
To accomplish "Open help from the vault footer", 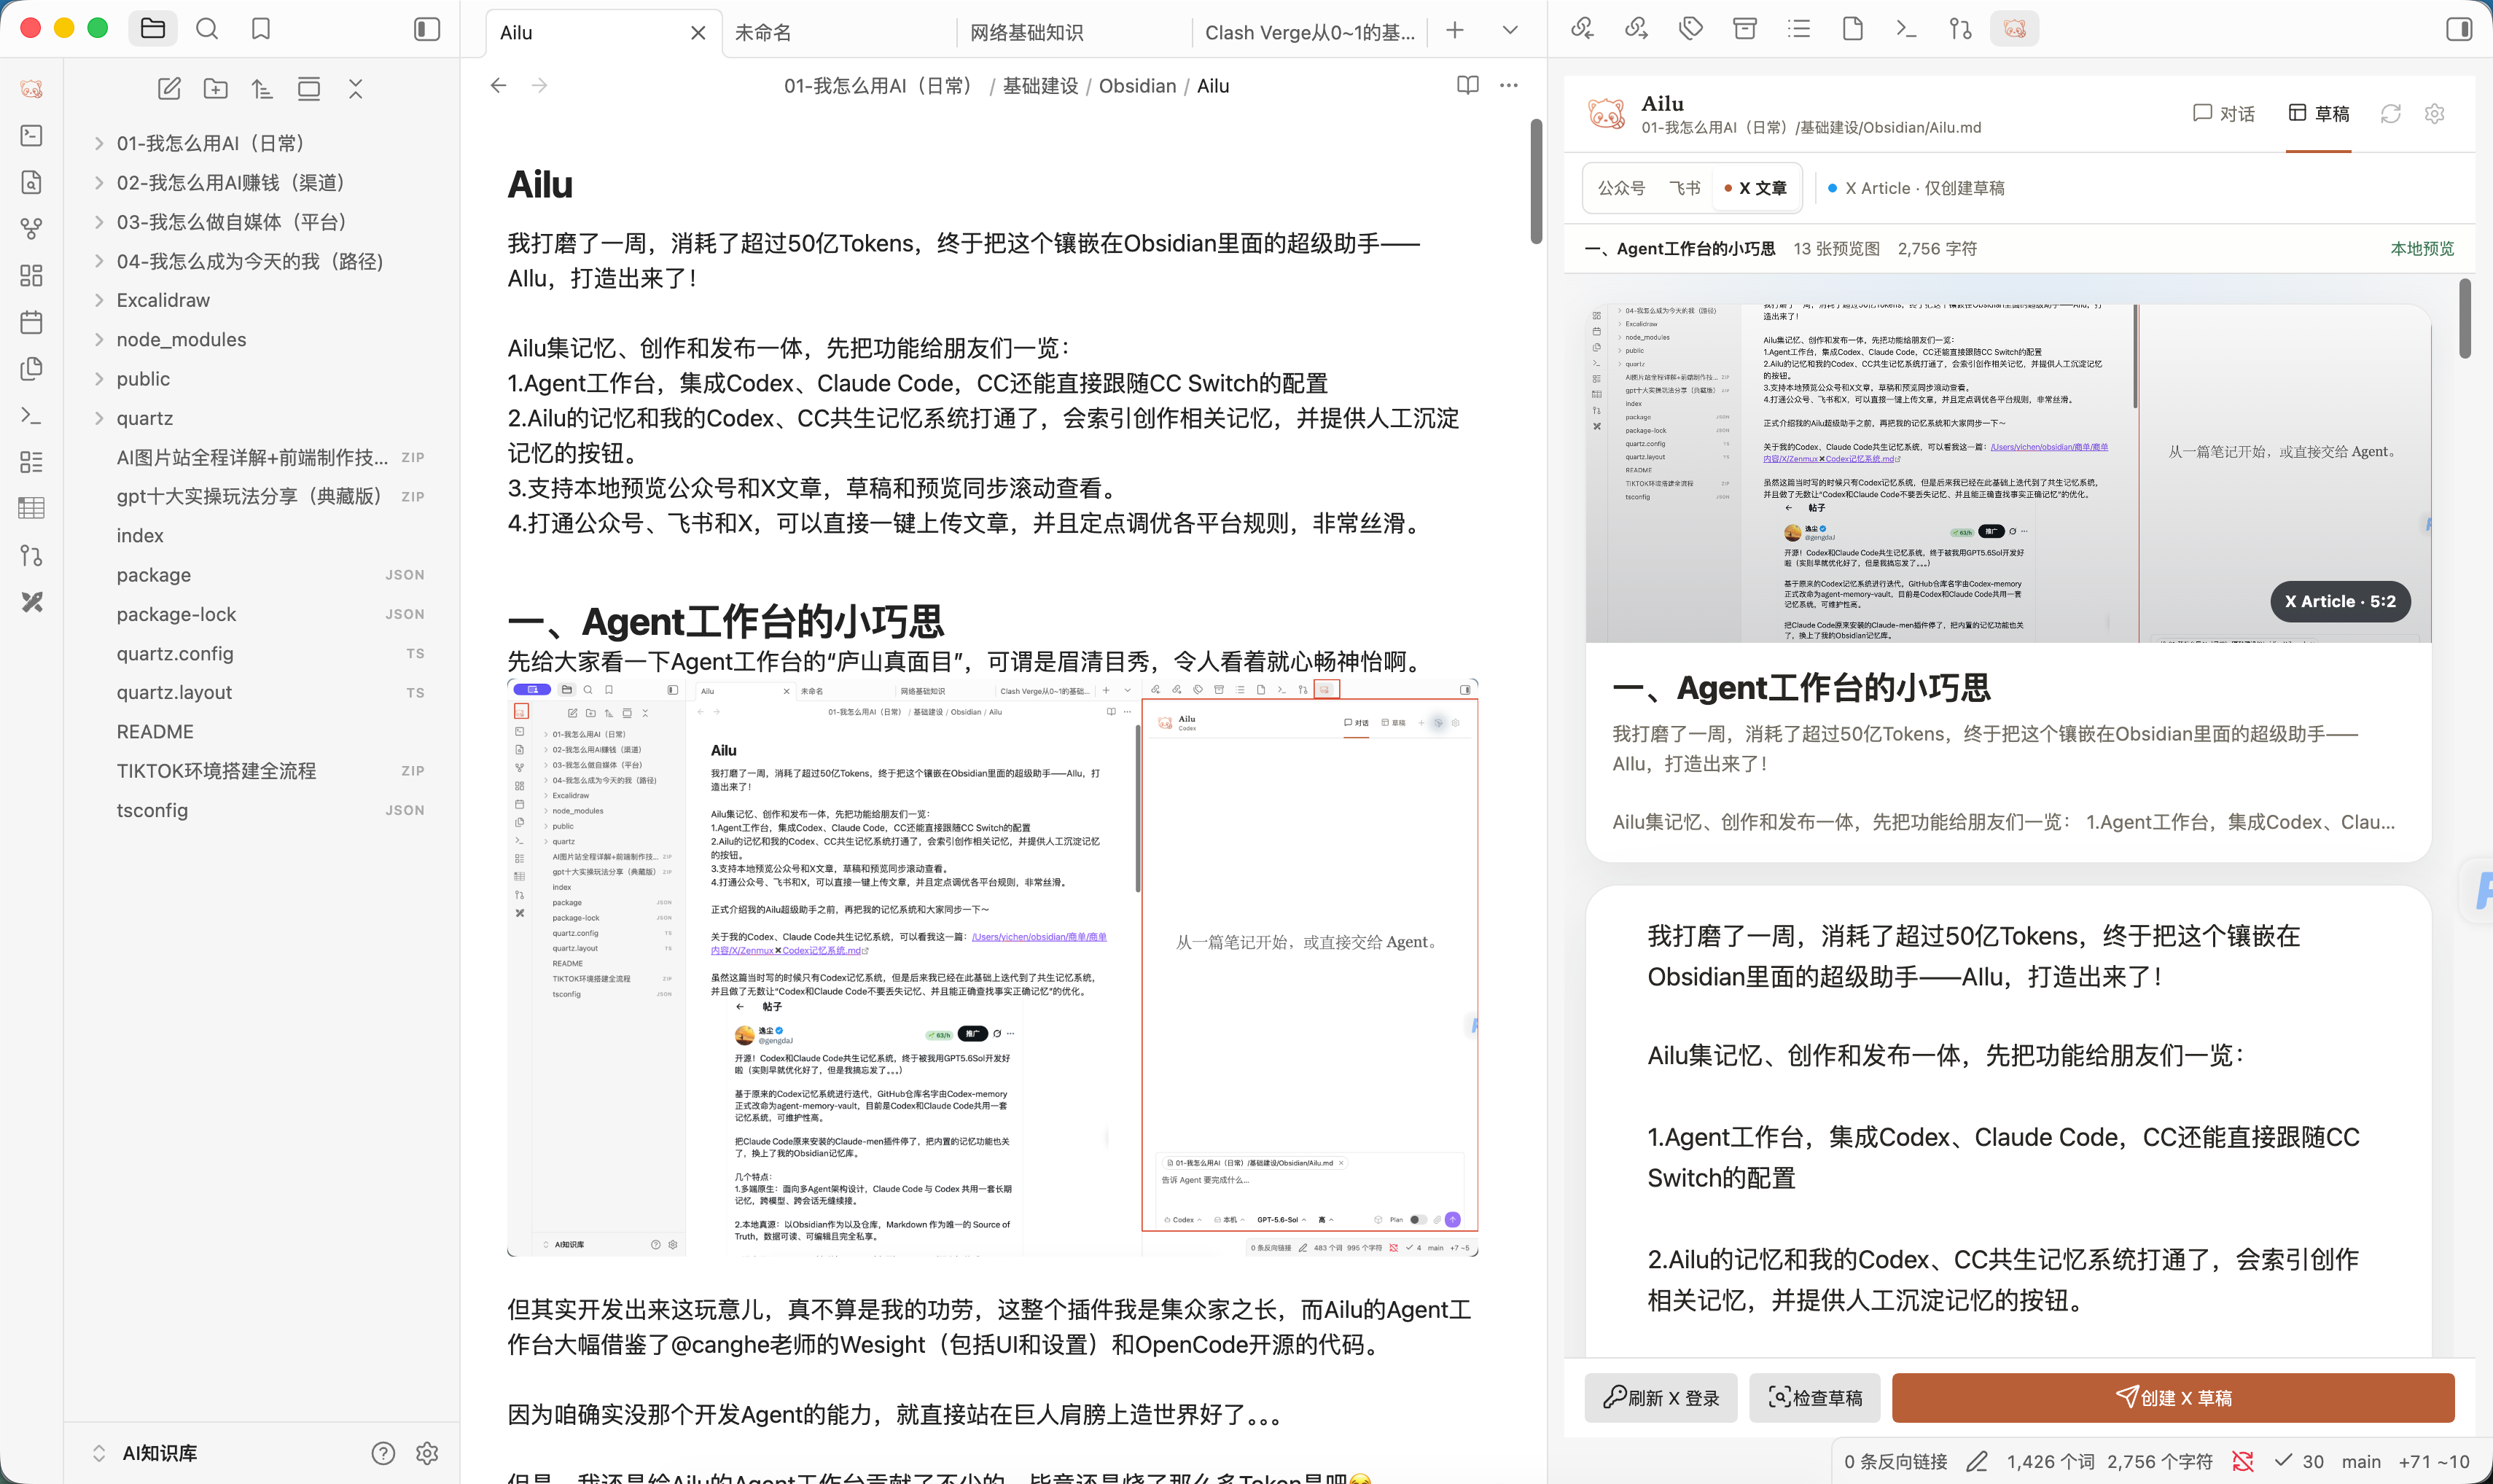I will pyautogui.click(x=383, y=1453).
